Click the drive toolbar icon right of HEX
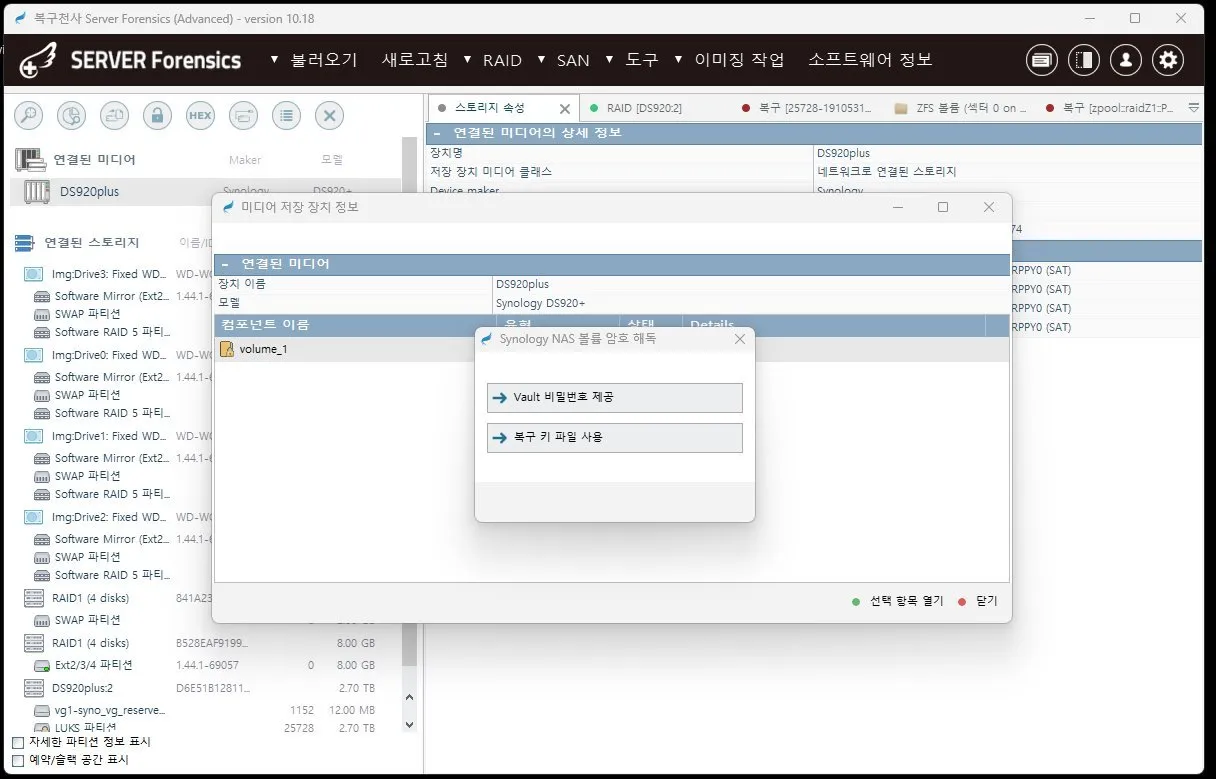 [x=243, y=115]
